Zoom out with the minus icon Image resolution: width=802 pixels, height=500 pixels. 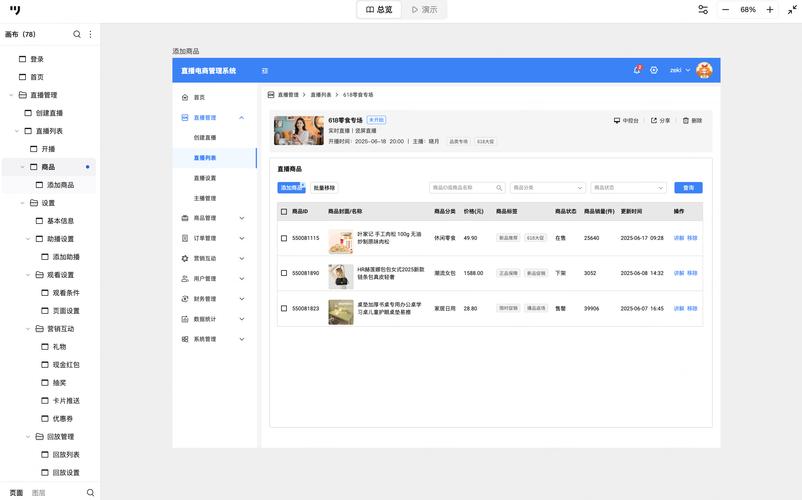[725, 10]
